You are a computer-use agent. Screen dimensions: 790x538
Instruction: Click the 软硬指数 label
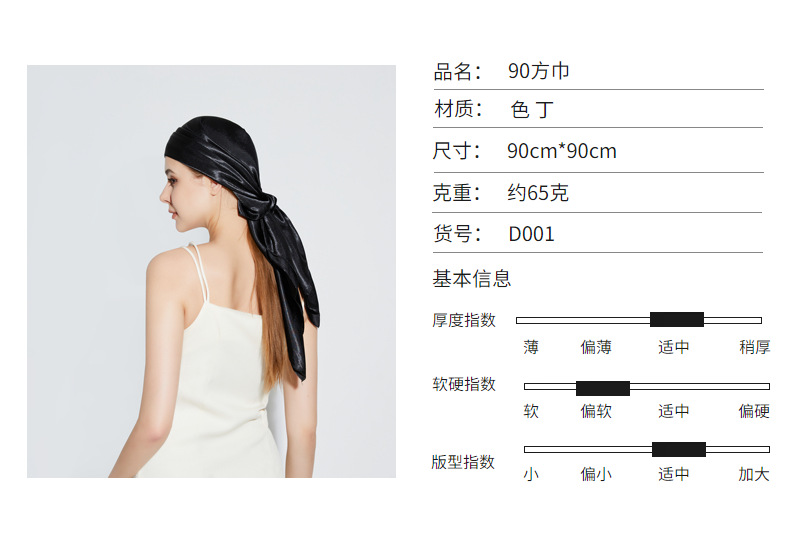coord(464,384)
